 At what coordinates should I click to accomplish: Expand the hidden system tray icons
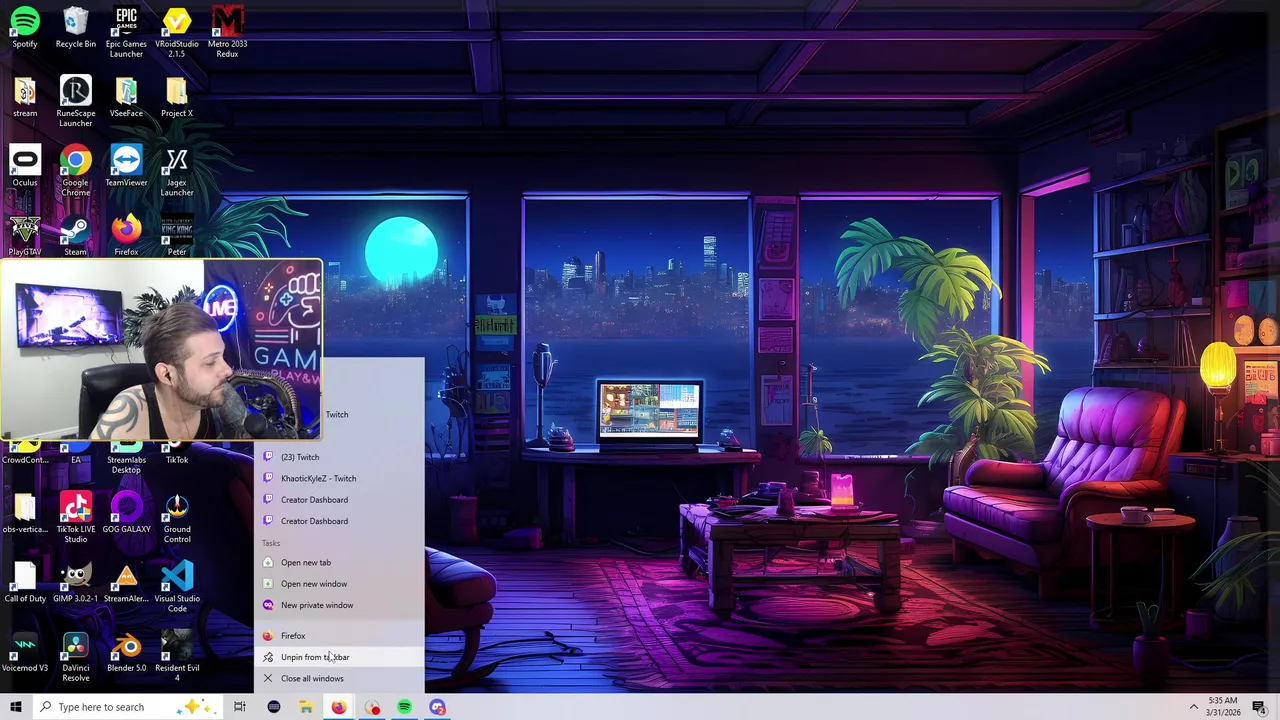click(1193, 707)
